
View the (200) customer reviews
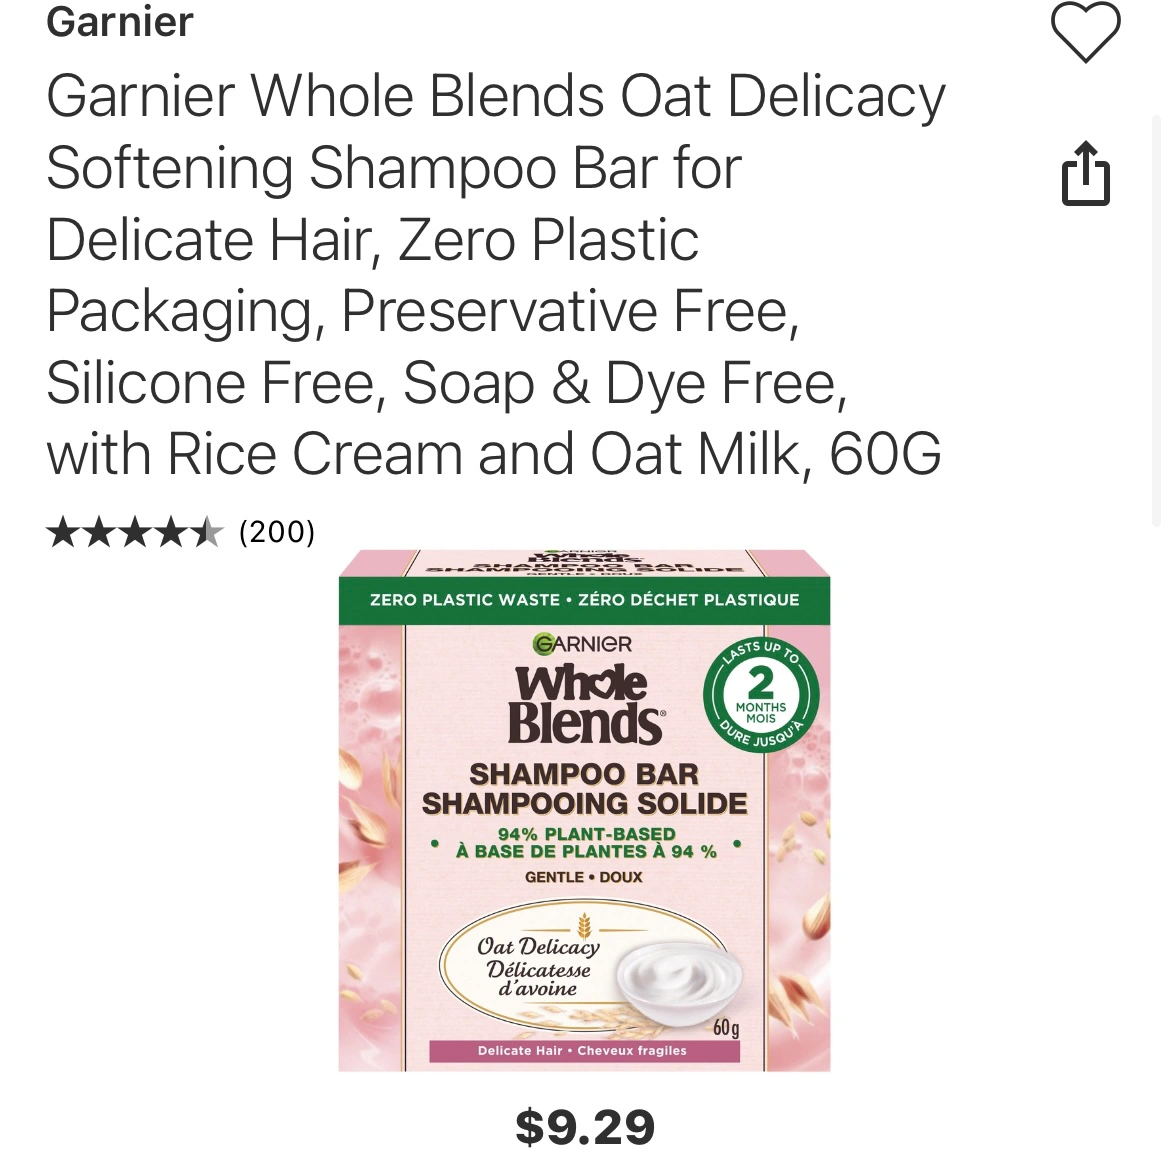277,532
